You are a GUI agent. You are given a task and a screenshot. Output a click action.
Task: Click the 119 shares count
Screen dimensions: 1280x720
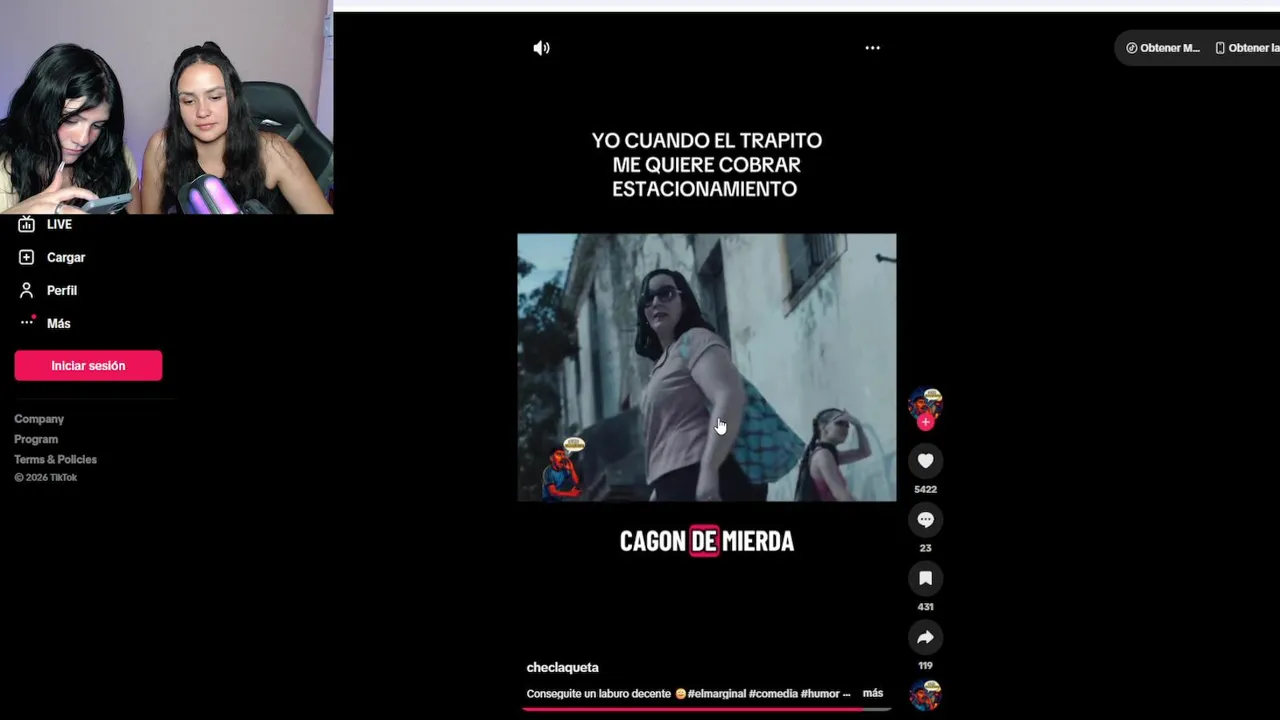click(x=925, y=666)
